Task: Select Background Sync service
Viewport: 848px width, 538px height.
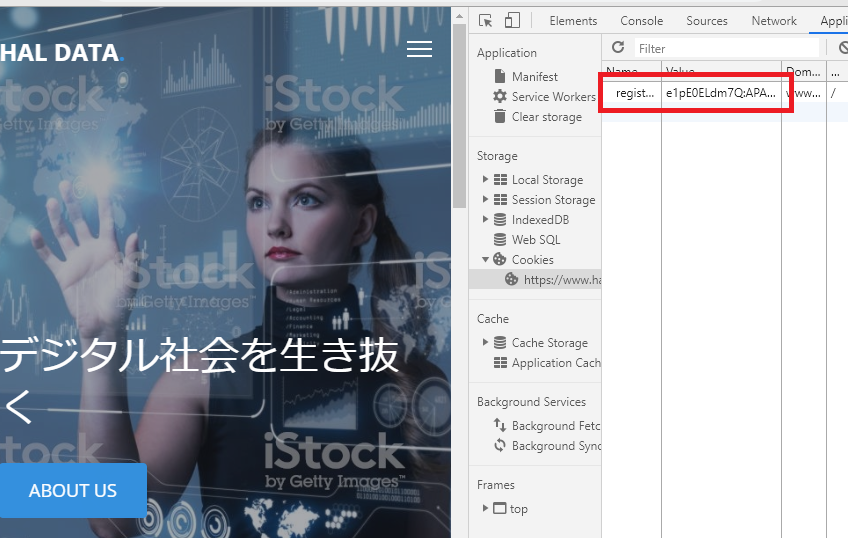Action: (556, 446)
